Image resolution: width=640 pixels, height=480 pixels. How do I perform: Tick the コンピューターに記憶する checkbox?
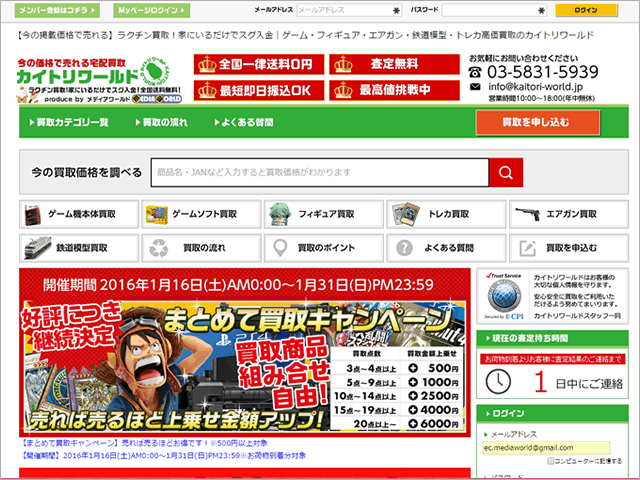click(x=550, y=461)
